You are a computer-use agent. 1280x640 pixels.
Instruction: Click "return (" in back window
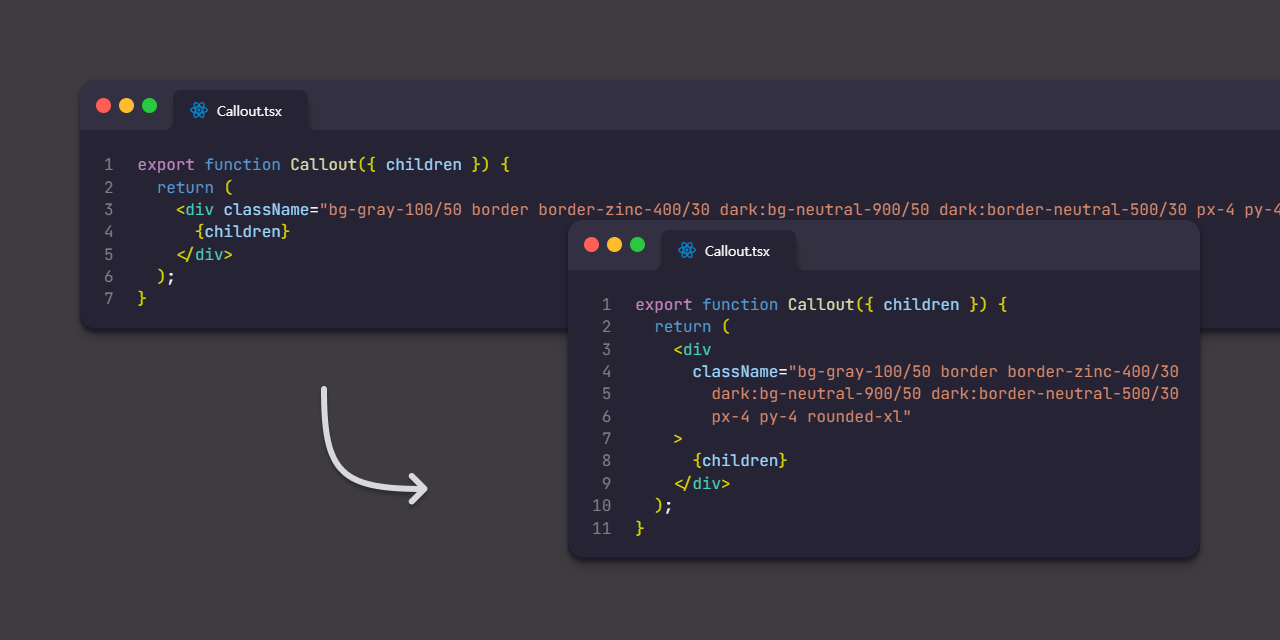tap(194, 188)
